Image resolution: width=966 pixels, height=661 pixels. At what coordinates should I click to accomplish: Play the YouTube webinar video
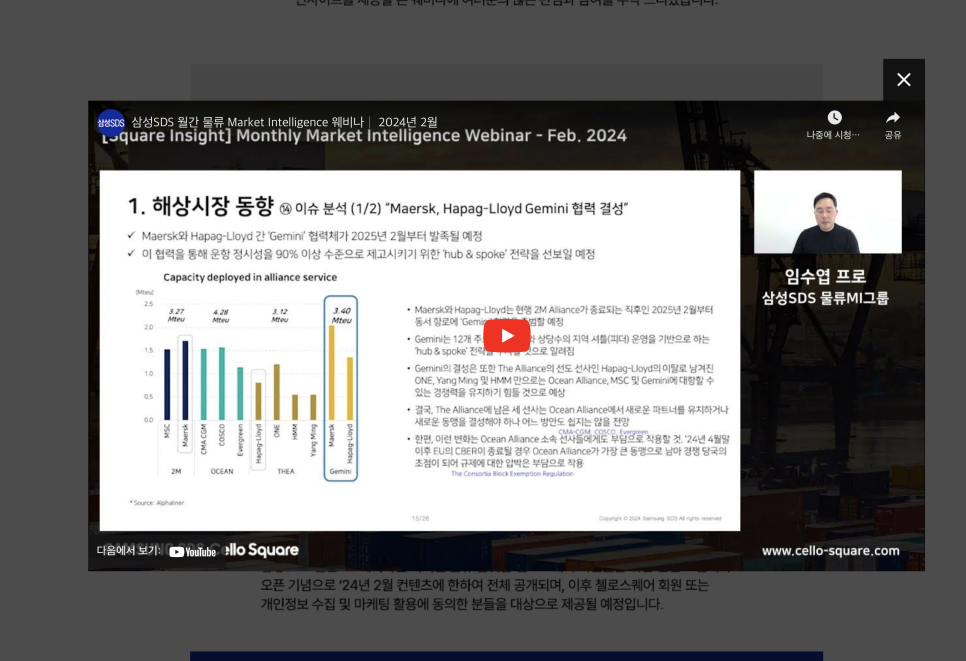(506, 335)
